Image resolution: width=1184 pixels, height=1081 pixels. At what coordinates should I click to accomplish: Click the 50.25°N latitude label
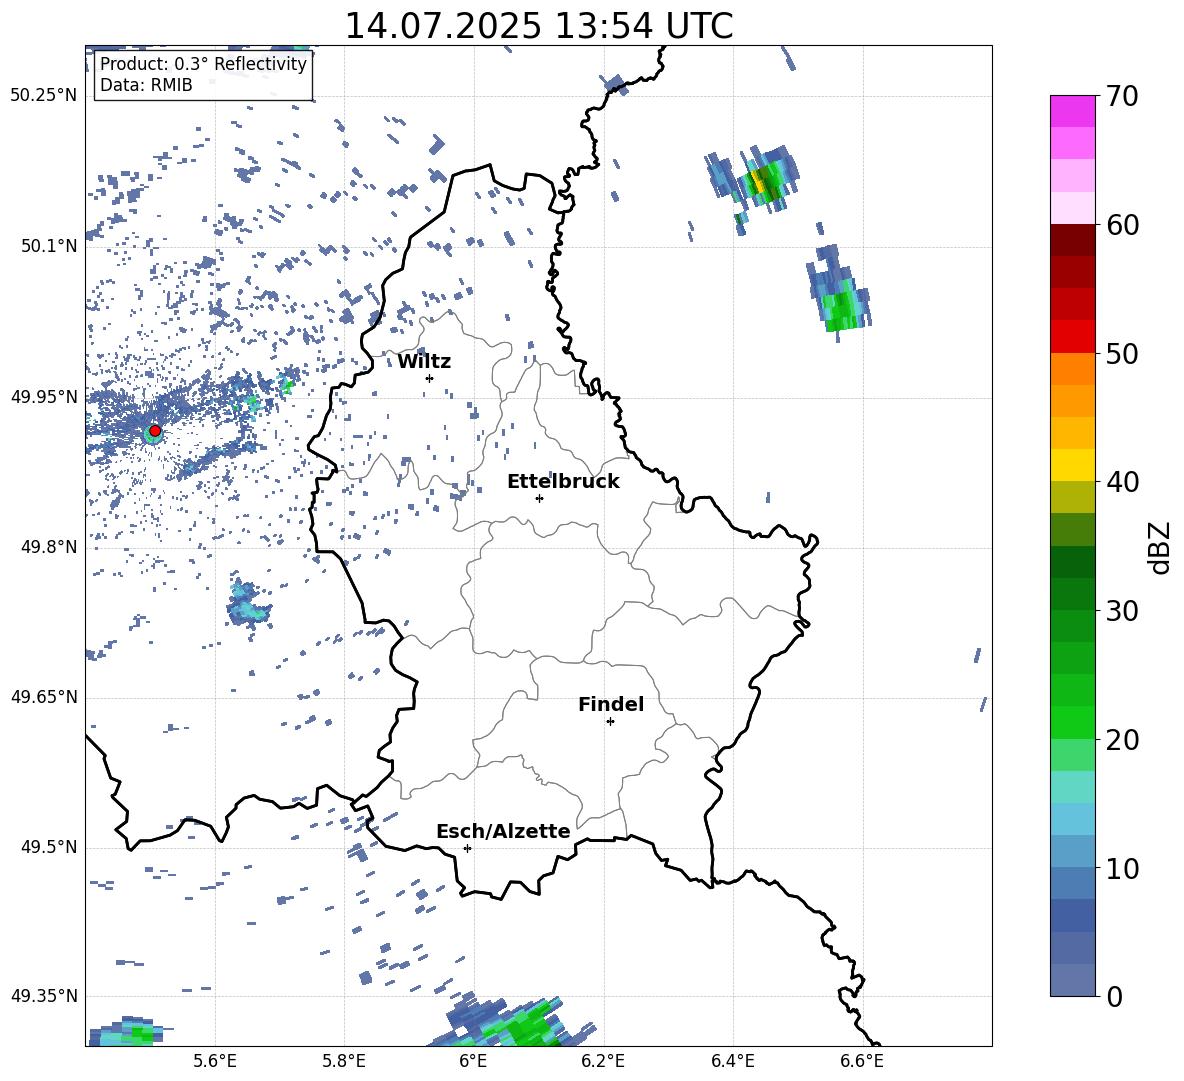pyautogui.click(x=44, y=96)
